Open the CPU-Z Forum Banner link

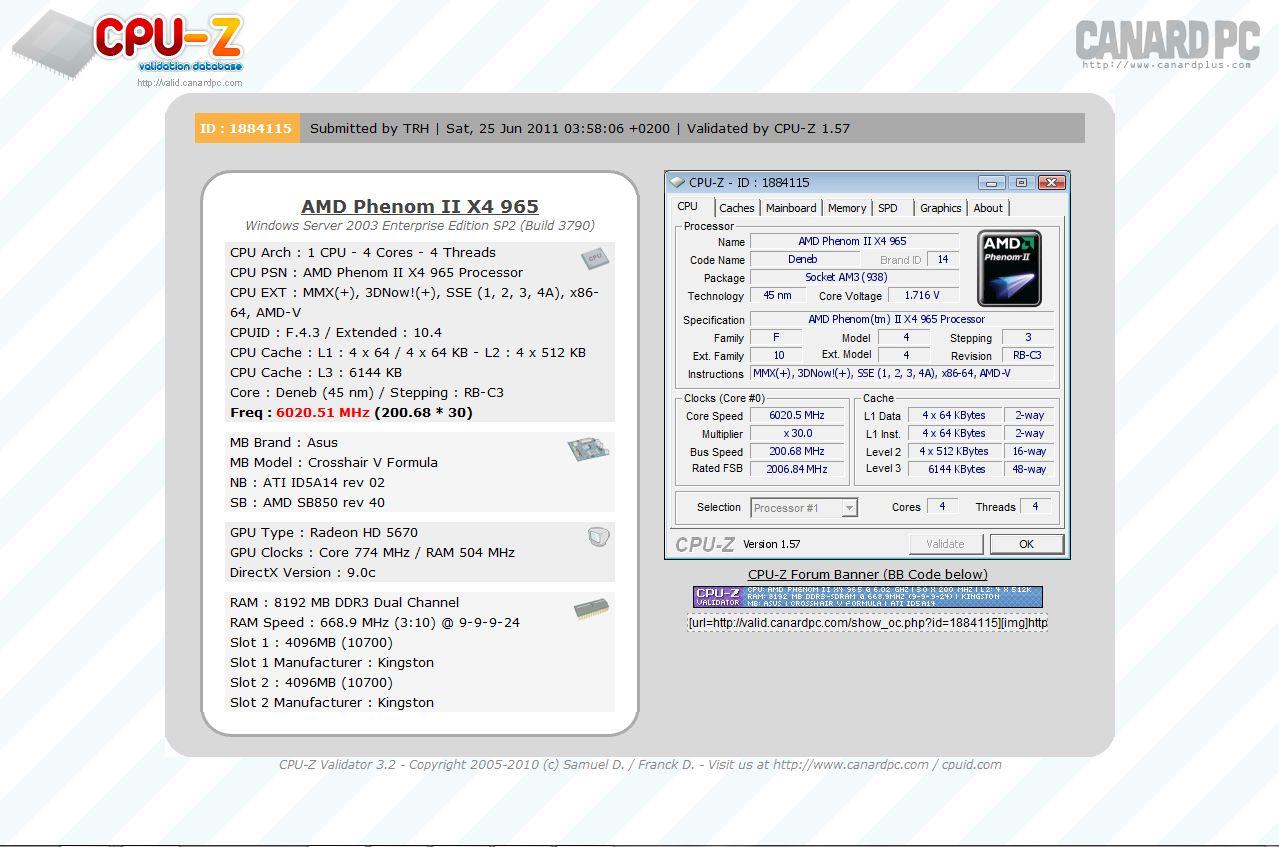pyautogui.click(x=868, y=574)
